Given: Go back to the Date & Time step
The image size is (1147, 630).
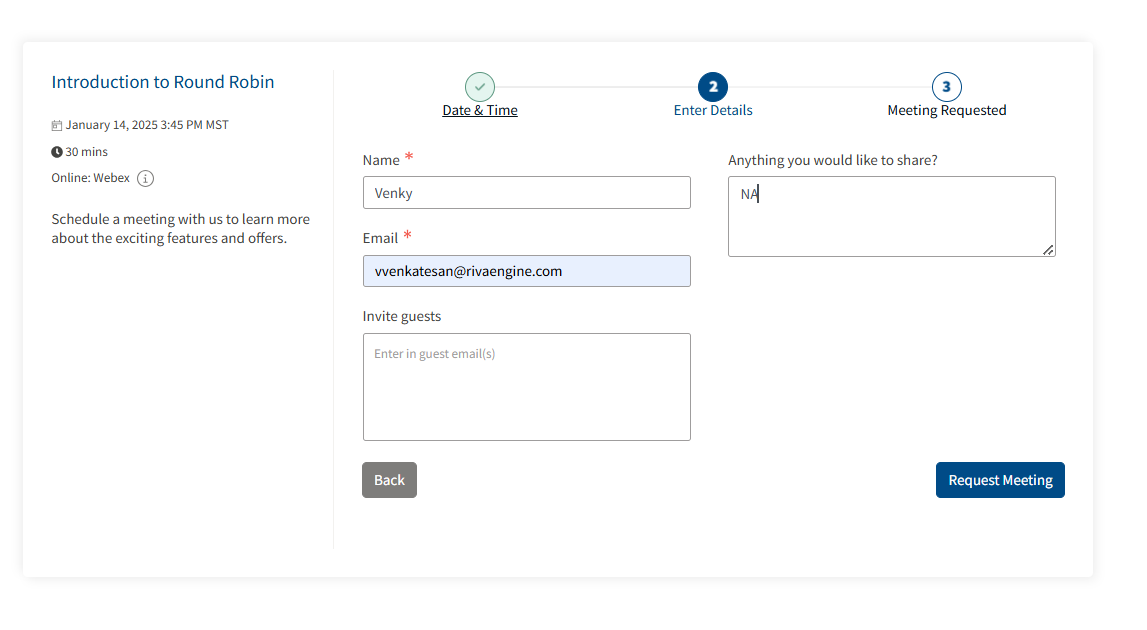Looking at the screenshot, I should tap(480, 111).
